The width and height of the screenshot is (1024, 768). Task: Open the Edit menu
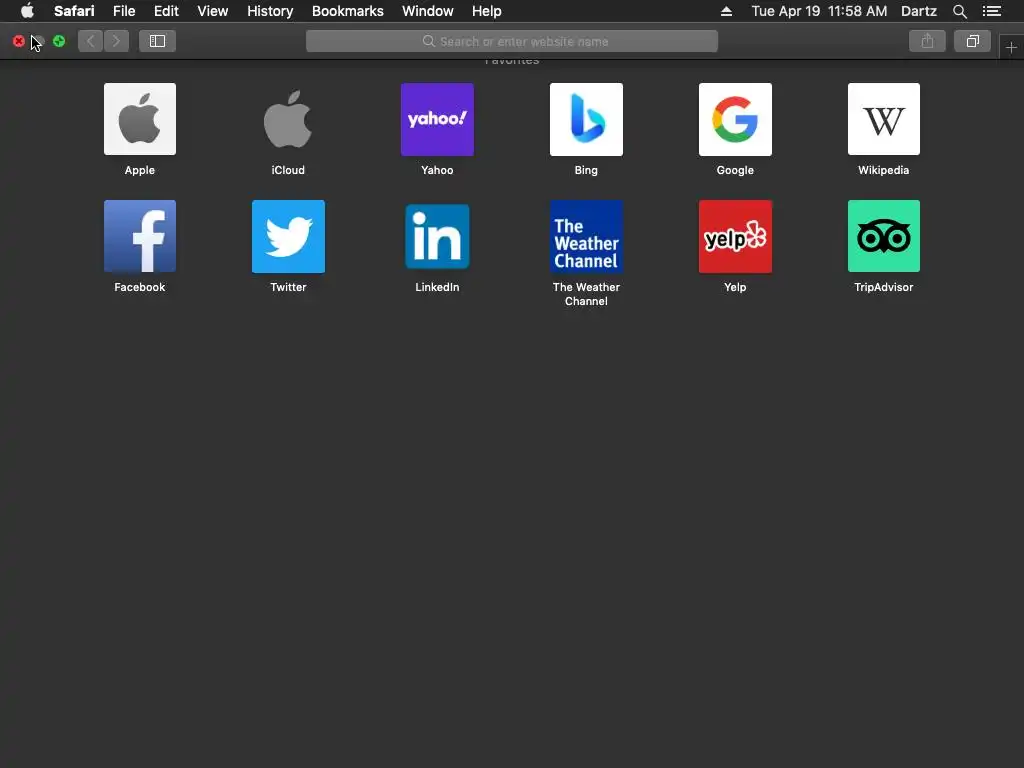click(x=166, y=11)
